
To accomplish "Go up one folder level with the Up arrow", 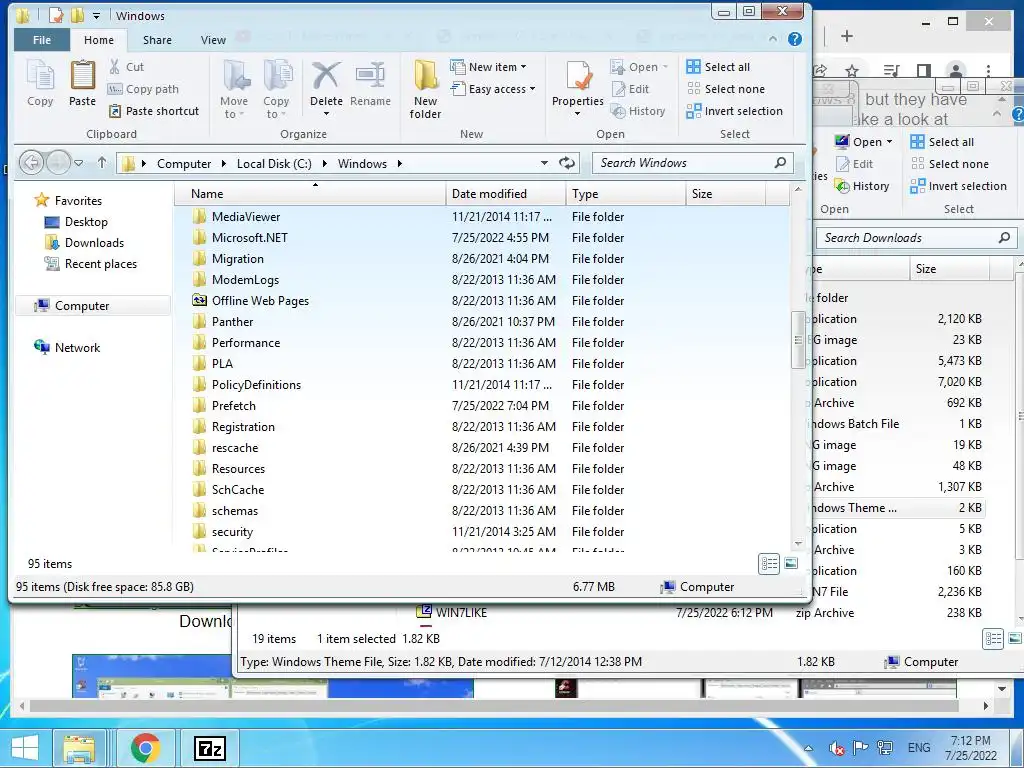I will click(x=102, y=163).
